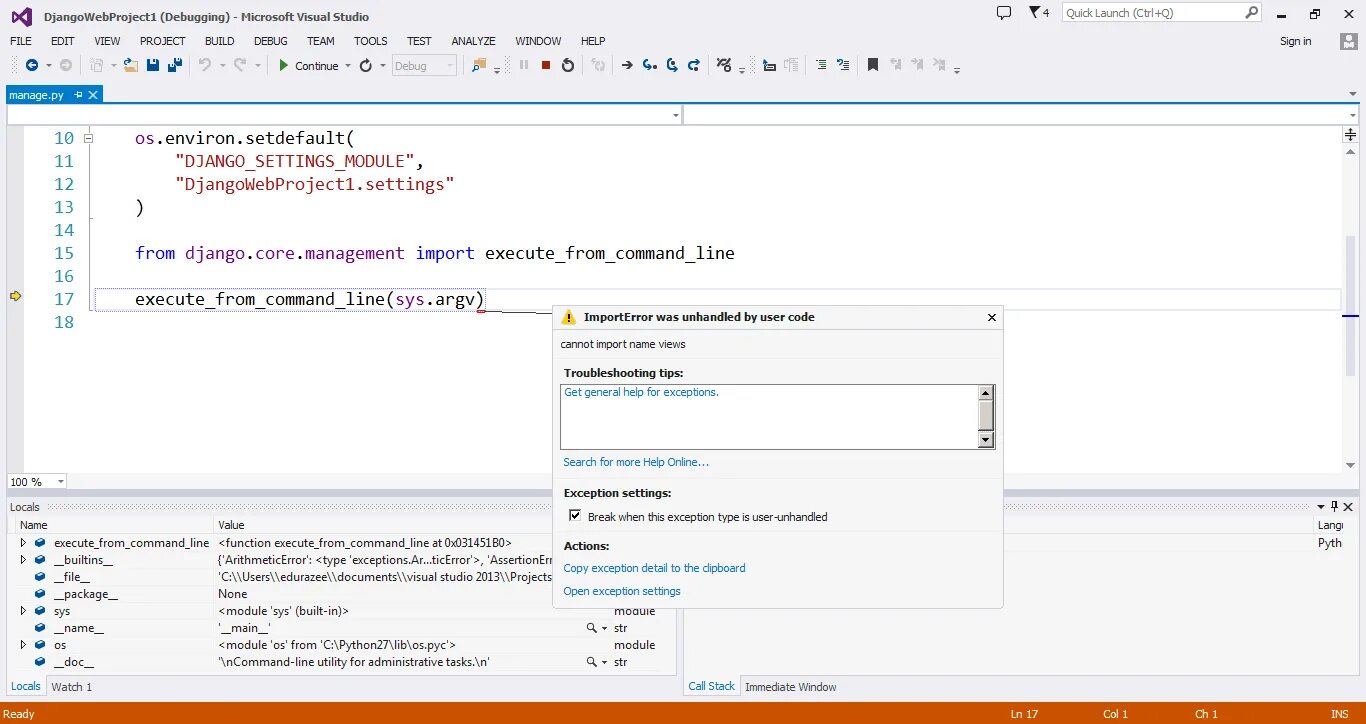
Task: Open the zoom level 100 % dropdown
Action: tap(61, 482)
